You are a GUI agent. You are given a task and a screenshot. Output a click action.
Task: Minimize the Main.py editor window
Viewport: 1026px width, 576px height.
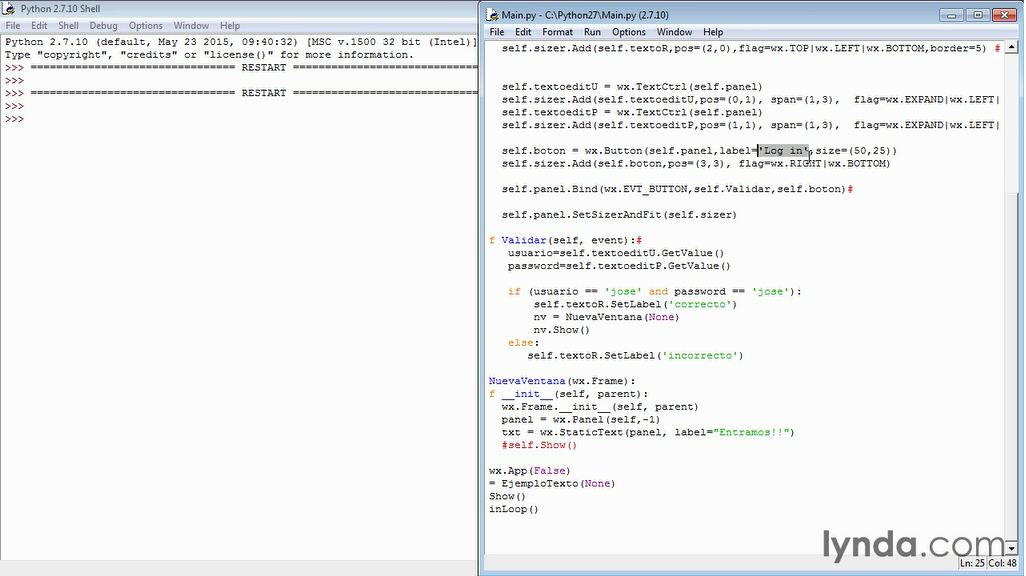[951, 14]
